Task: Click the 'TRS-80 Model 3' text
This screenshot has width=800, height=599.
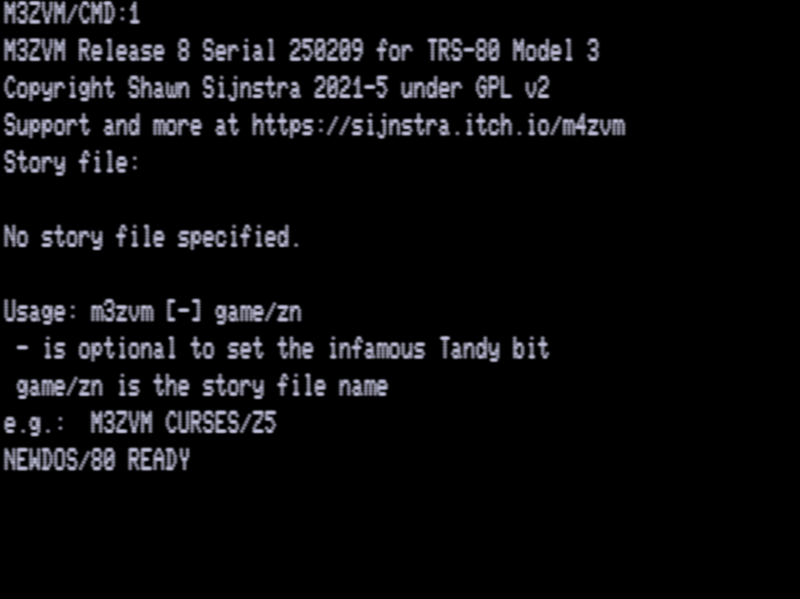Action: [x=513, y=51]
